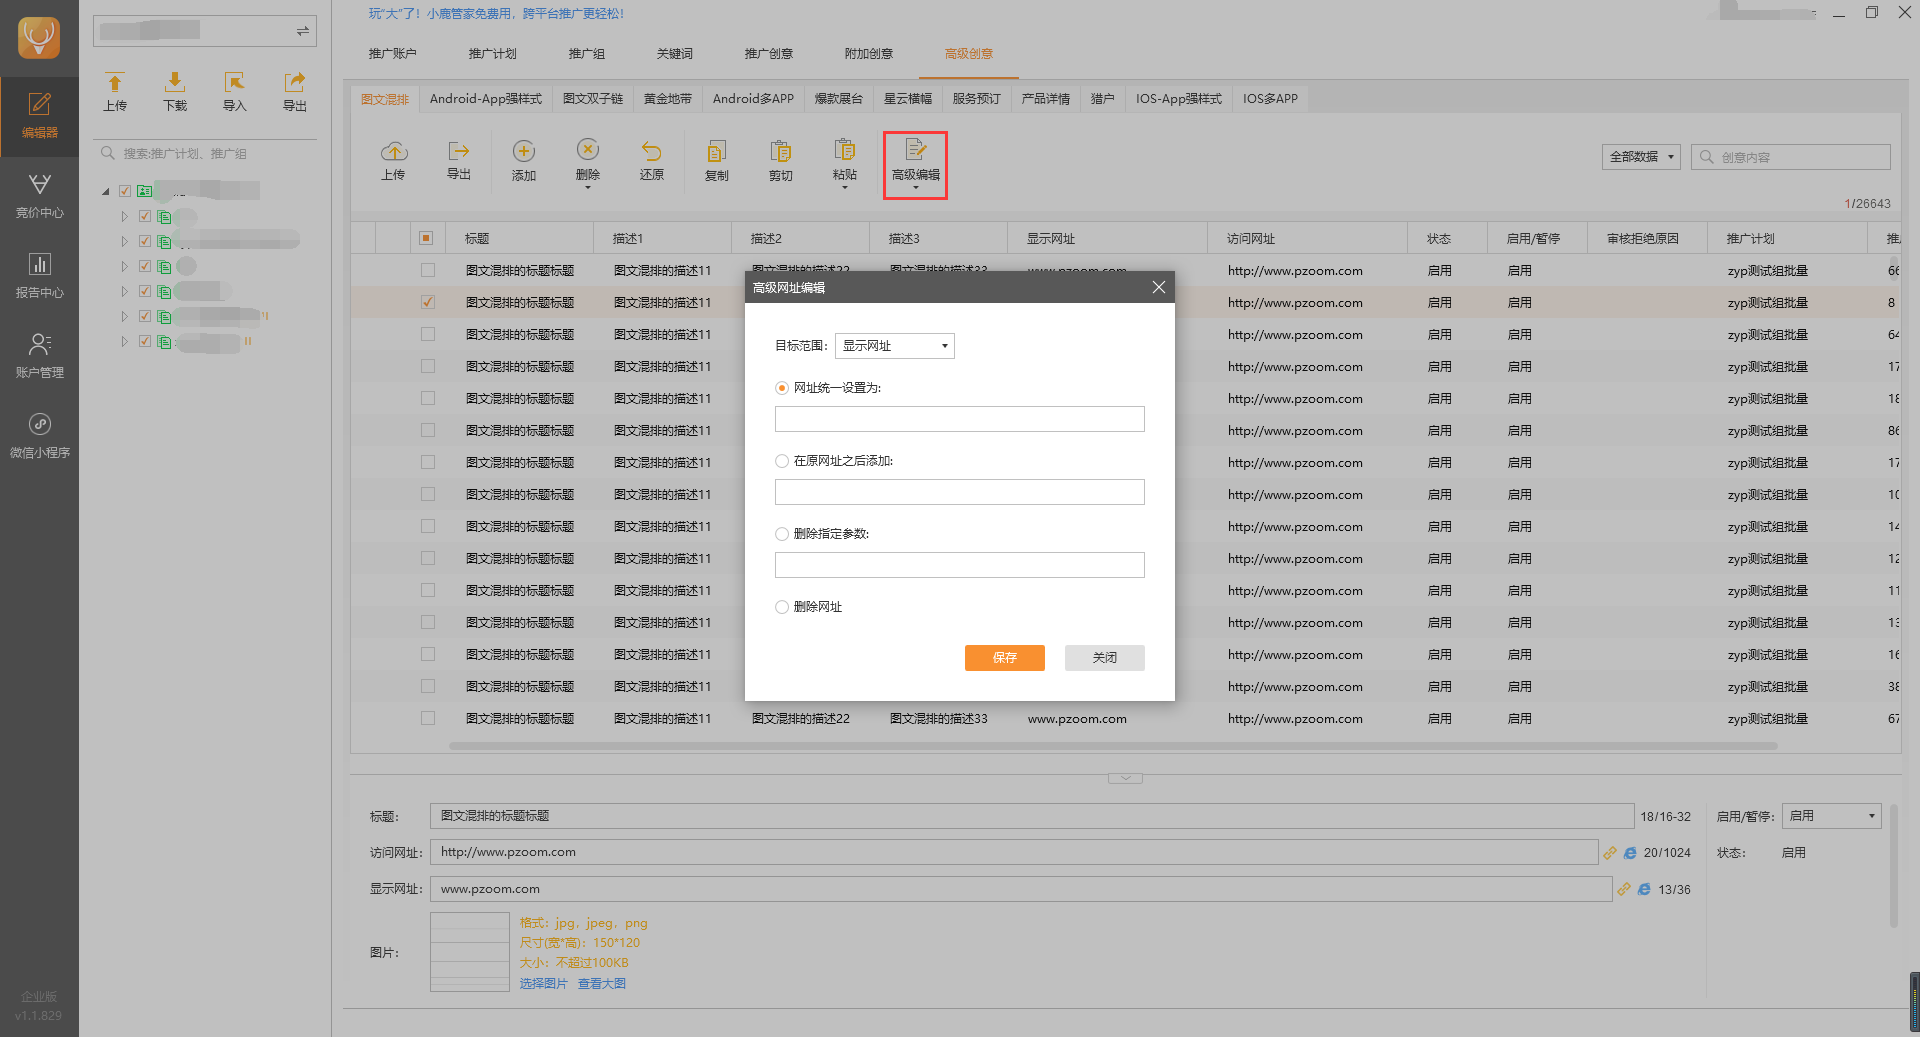Select the IOS多APP sub-tab
This screenshot has height=1037, width=1920.
pyautogui.click(x=1270, y=99)
